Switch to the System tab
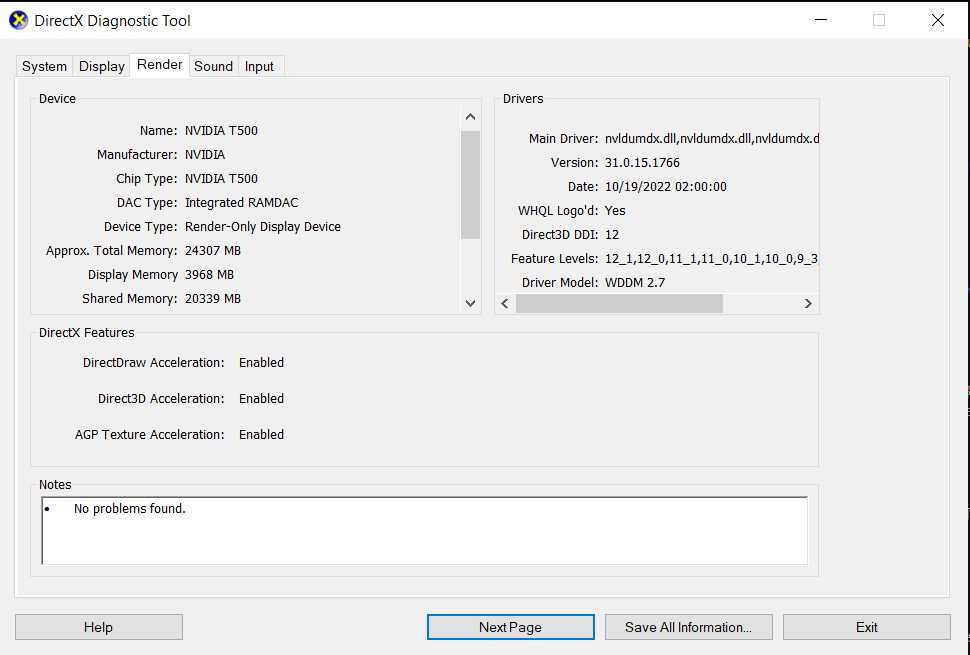The width and height of the screenshot is (970, 655). [45, 66]
